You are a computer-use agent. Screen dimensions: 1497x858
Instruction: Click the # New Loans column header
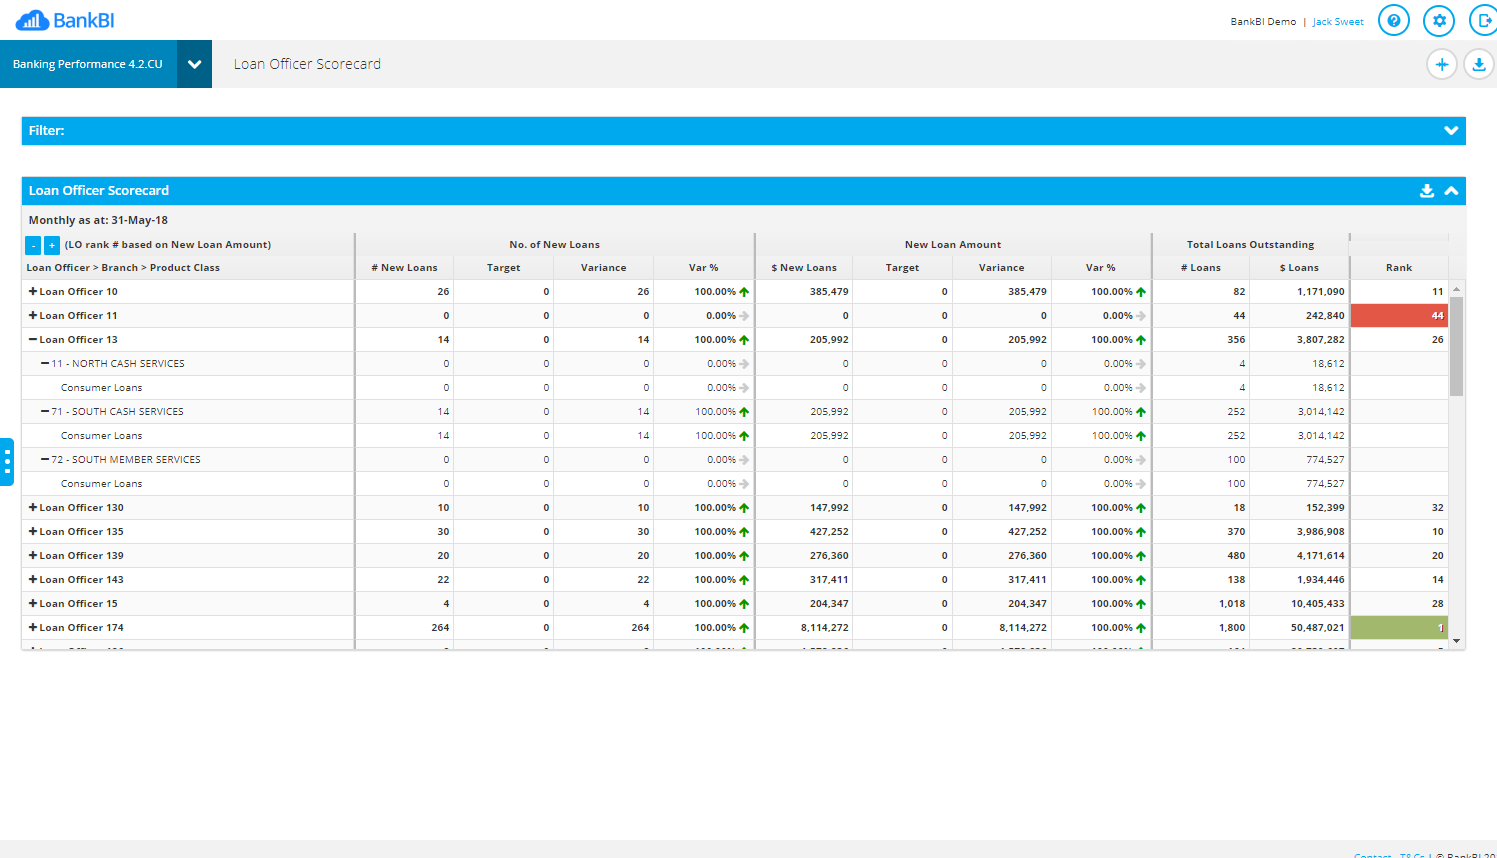pos(404,268)
